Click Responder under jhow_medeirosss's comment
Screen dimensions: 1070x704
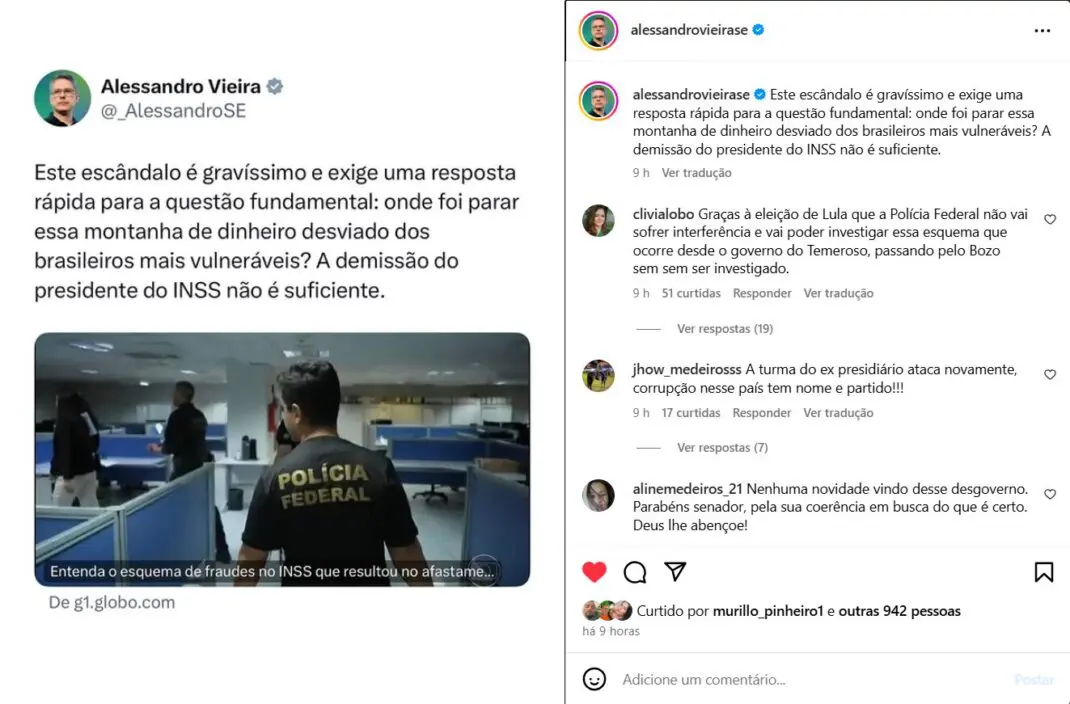coord(762,413)
